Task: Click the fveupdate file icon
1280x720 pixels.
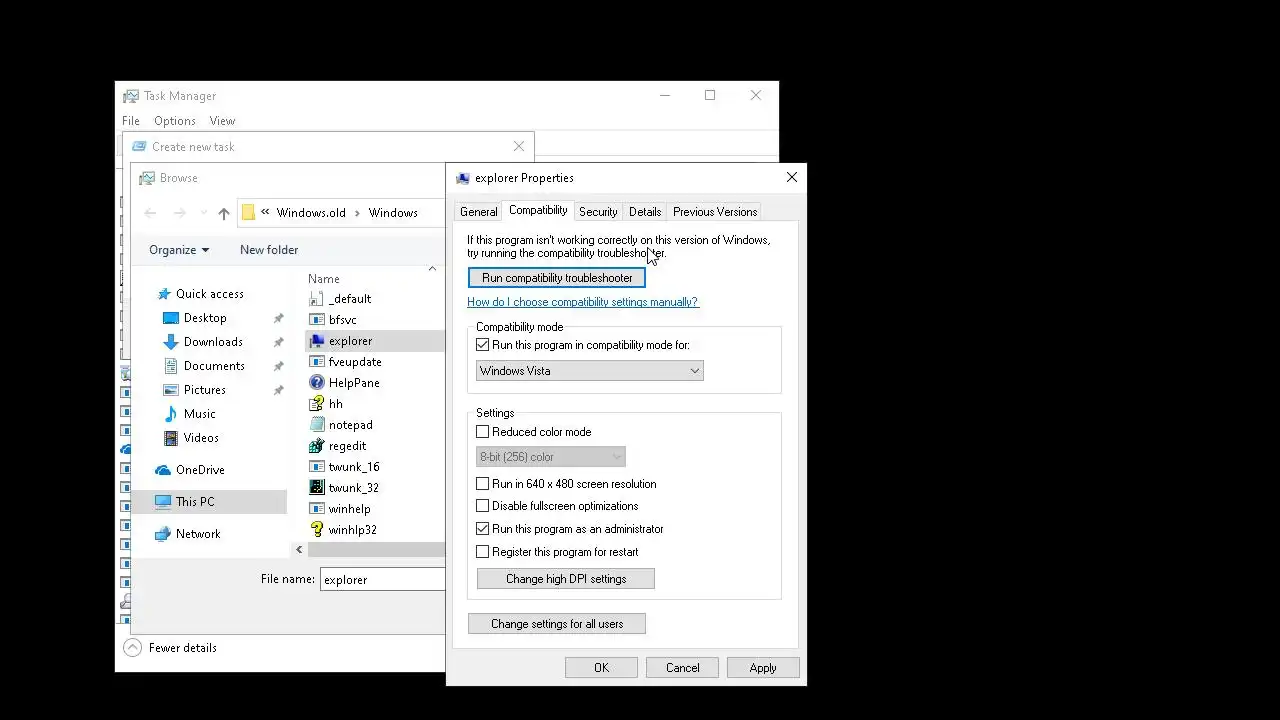Action: point(317,362)
